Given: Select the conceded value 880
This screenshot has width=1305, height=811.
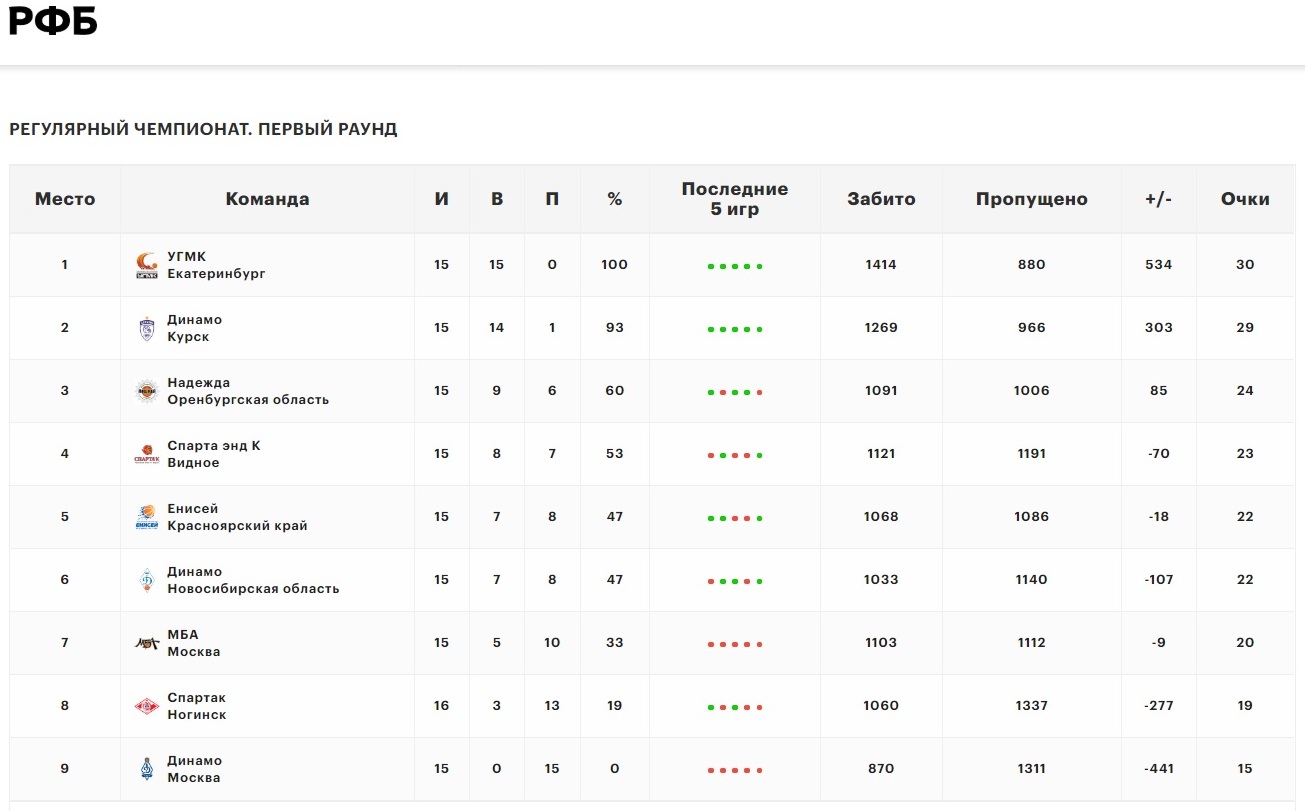Looking at the screenshot, I should click(x=1032, y=265).
